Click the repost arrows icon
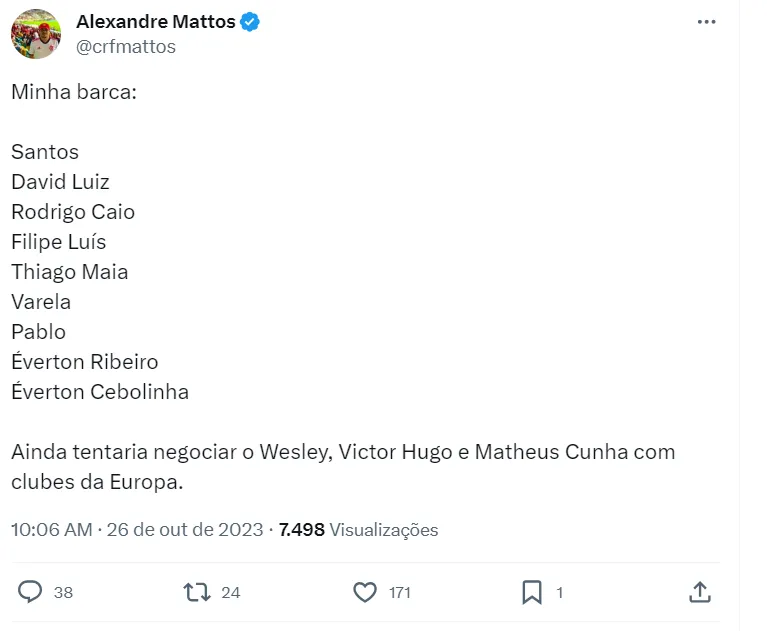Viewport: 767px width, 631px height. click(x=197, y=592)
